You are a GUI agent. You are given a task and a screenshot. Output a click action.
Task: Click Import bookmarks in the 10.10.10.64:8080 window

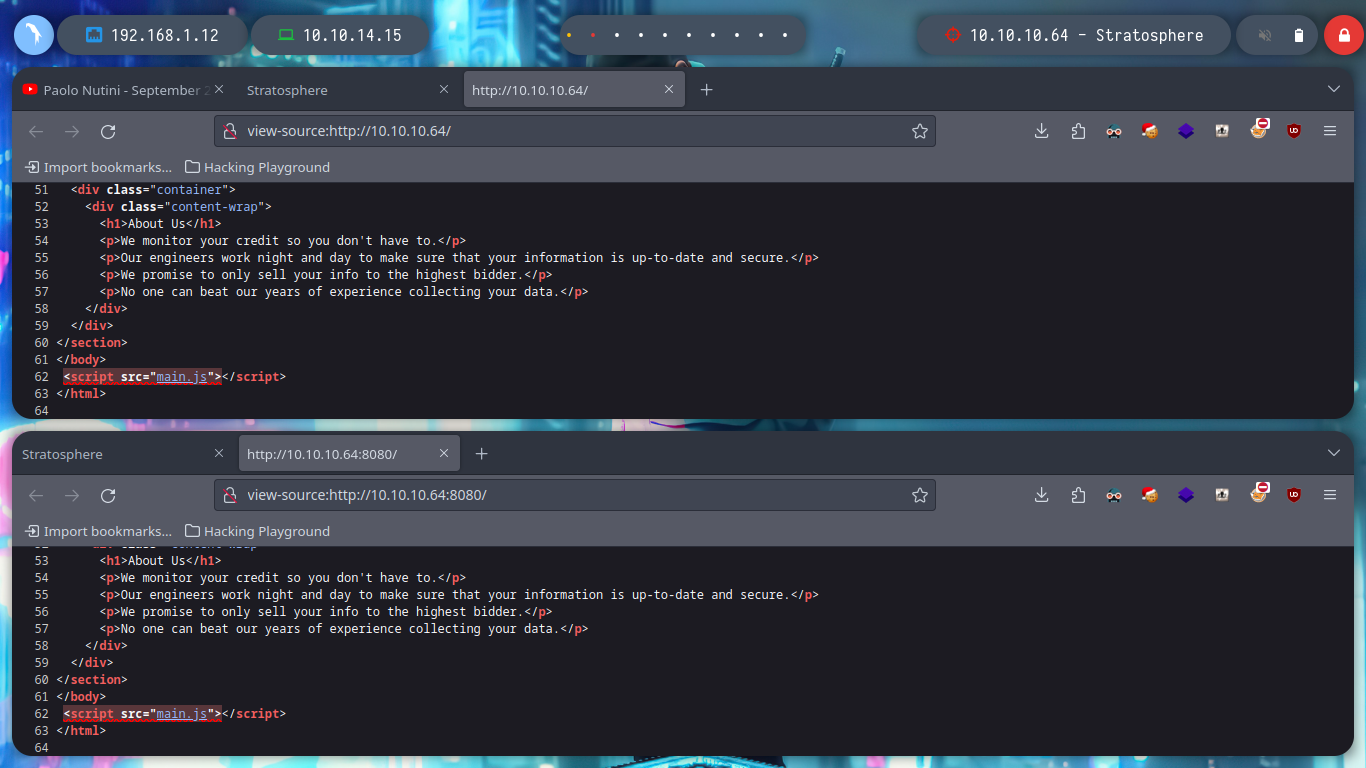98,531
